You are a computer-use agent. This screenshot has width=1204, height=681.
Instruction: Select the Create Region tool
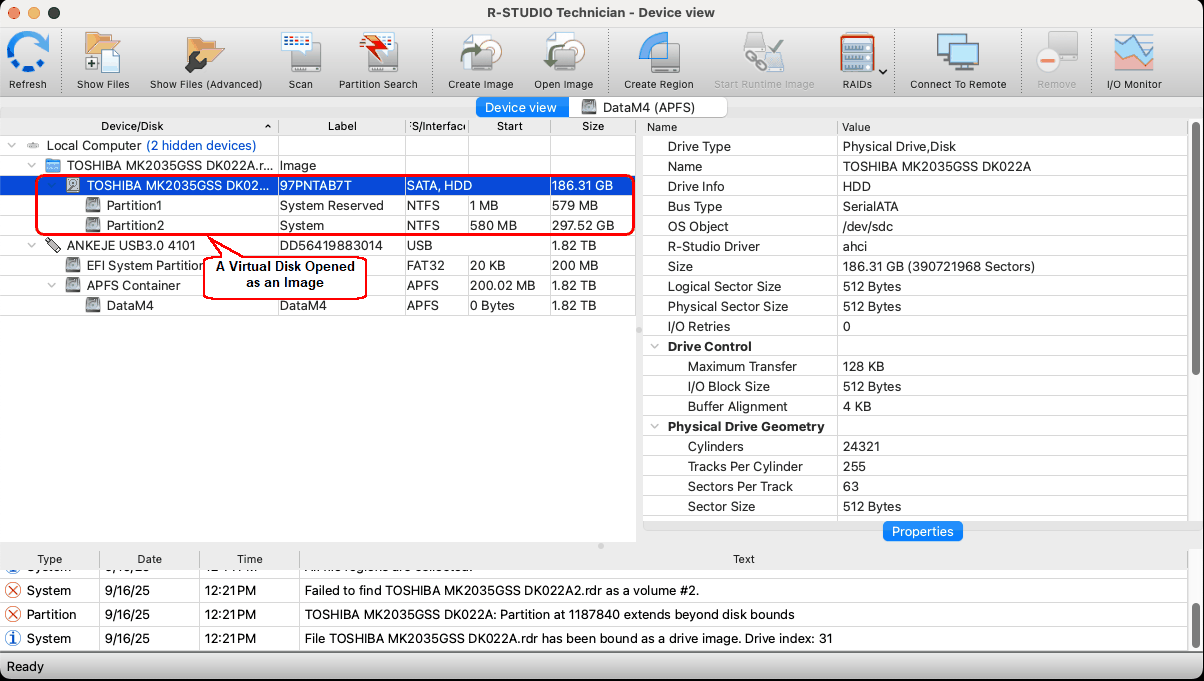658,56
